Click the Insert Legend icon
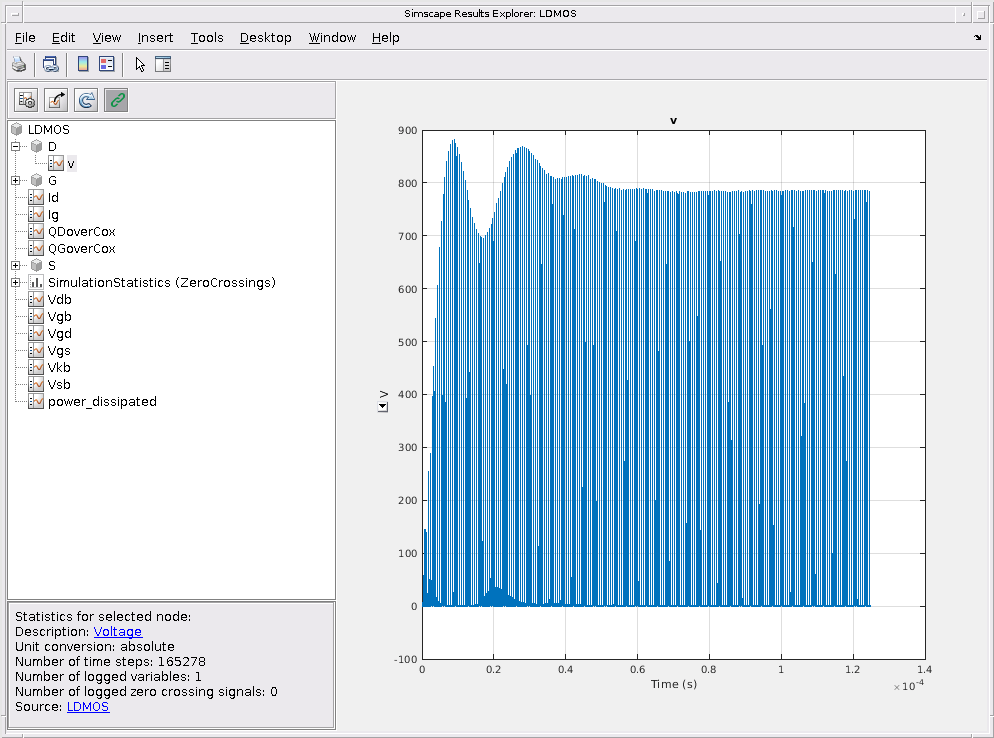994x738 pixels. coord(106,65)
